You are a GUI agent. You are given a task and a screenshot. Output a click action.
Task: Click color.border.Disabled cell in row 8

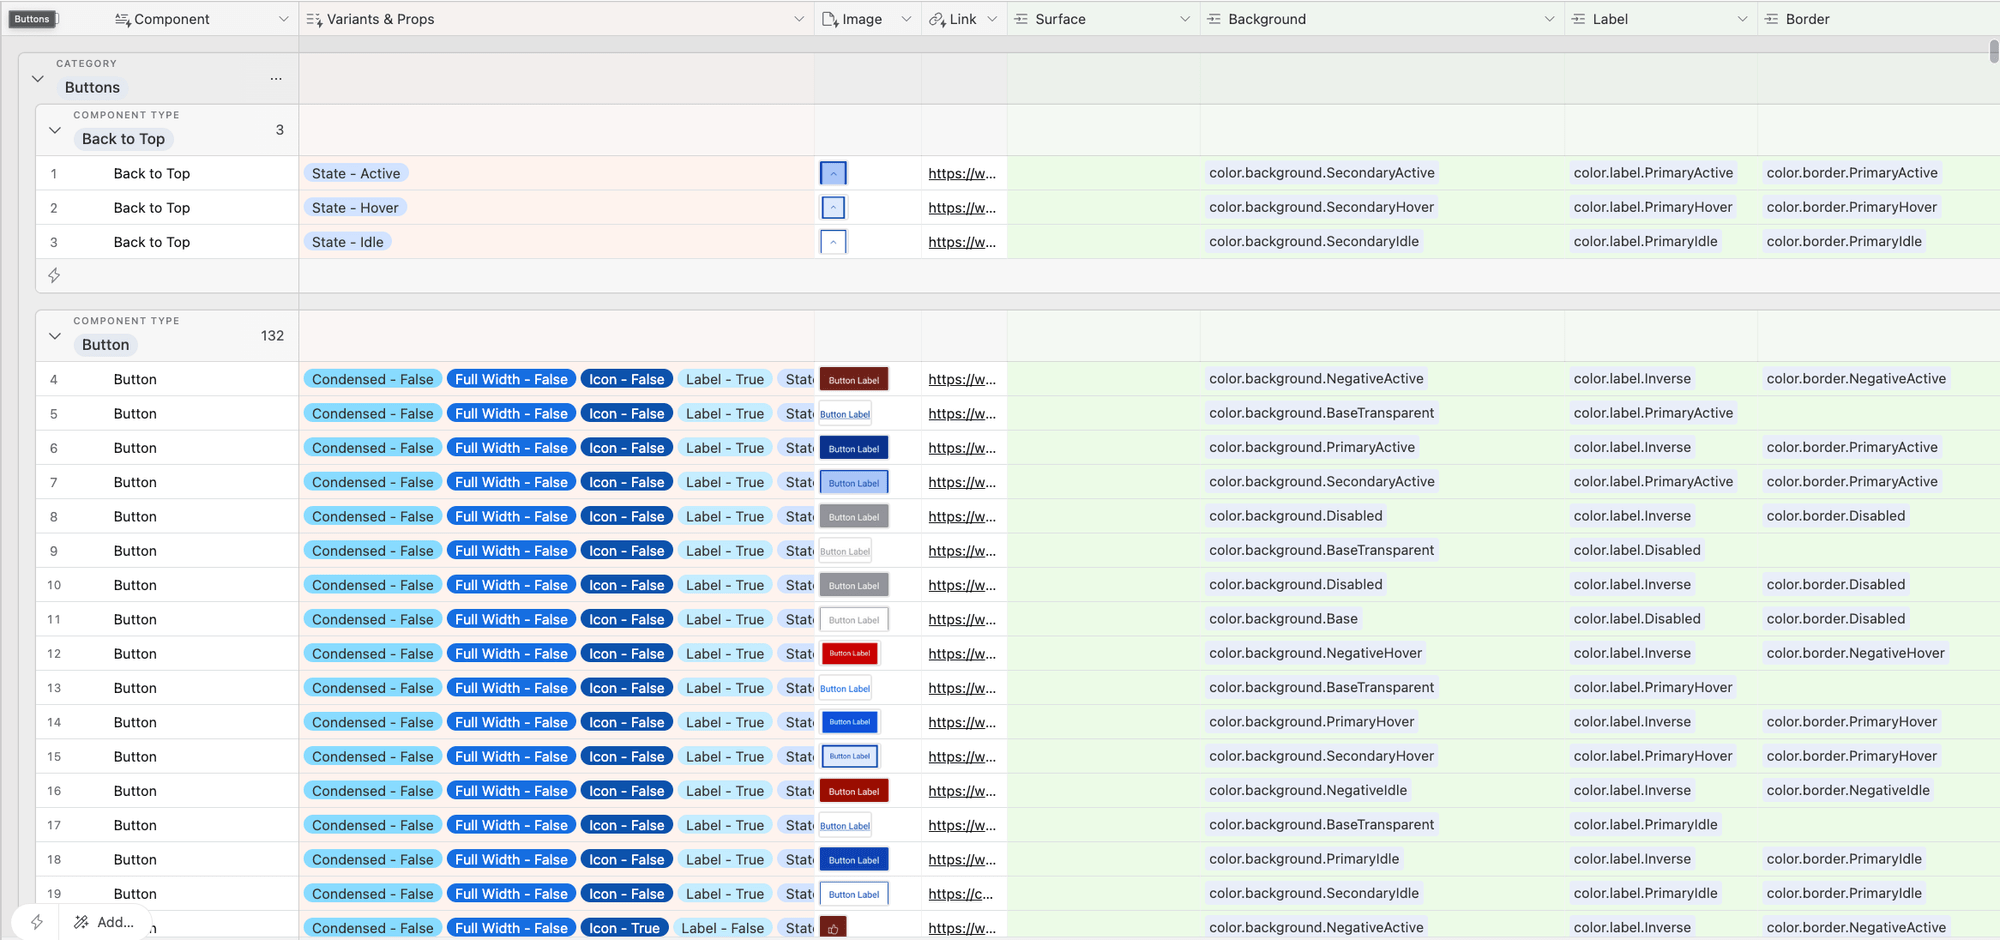point(1836,516)
